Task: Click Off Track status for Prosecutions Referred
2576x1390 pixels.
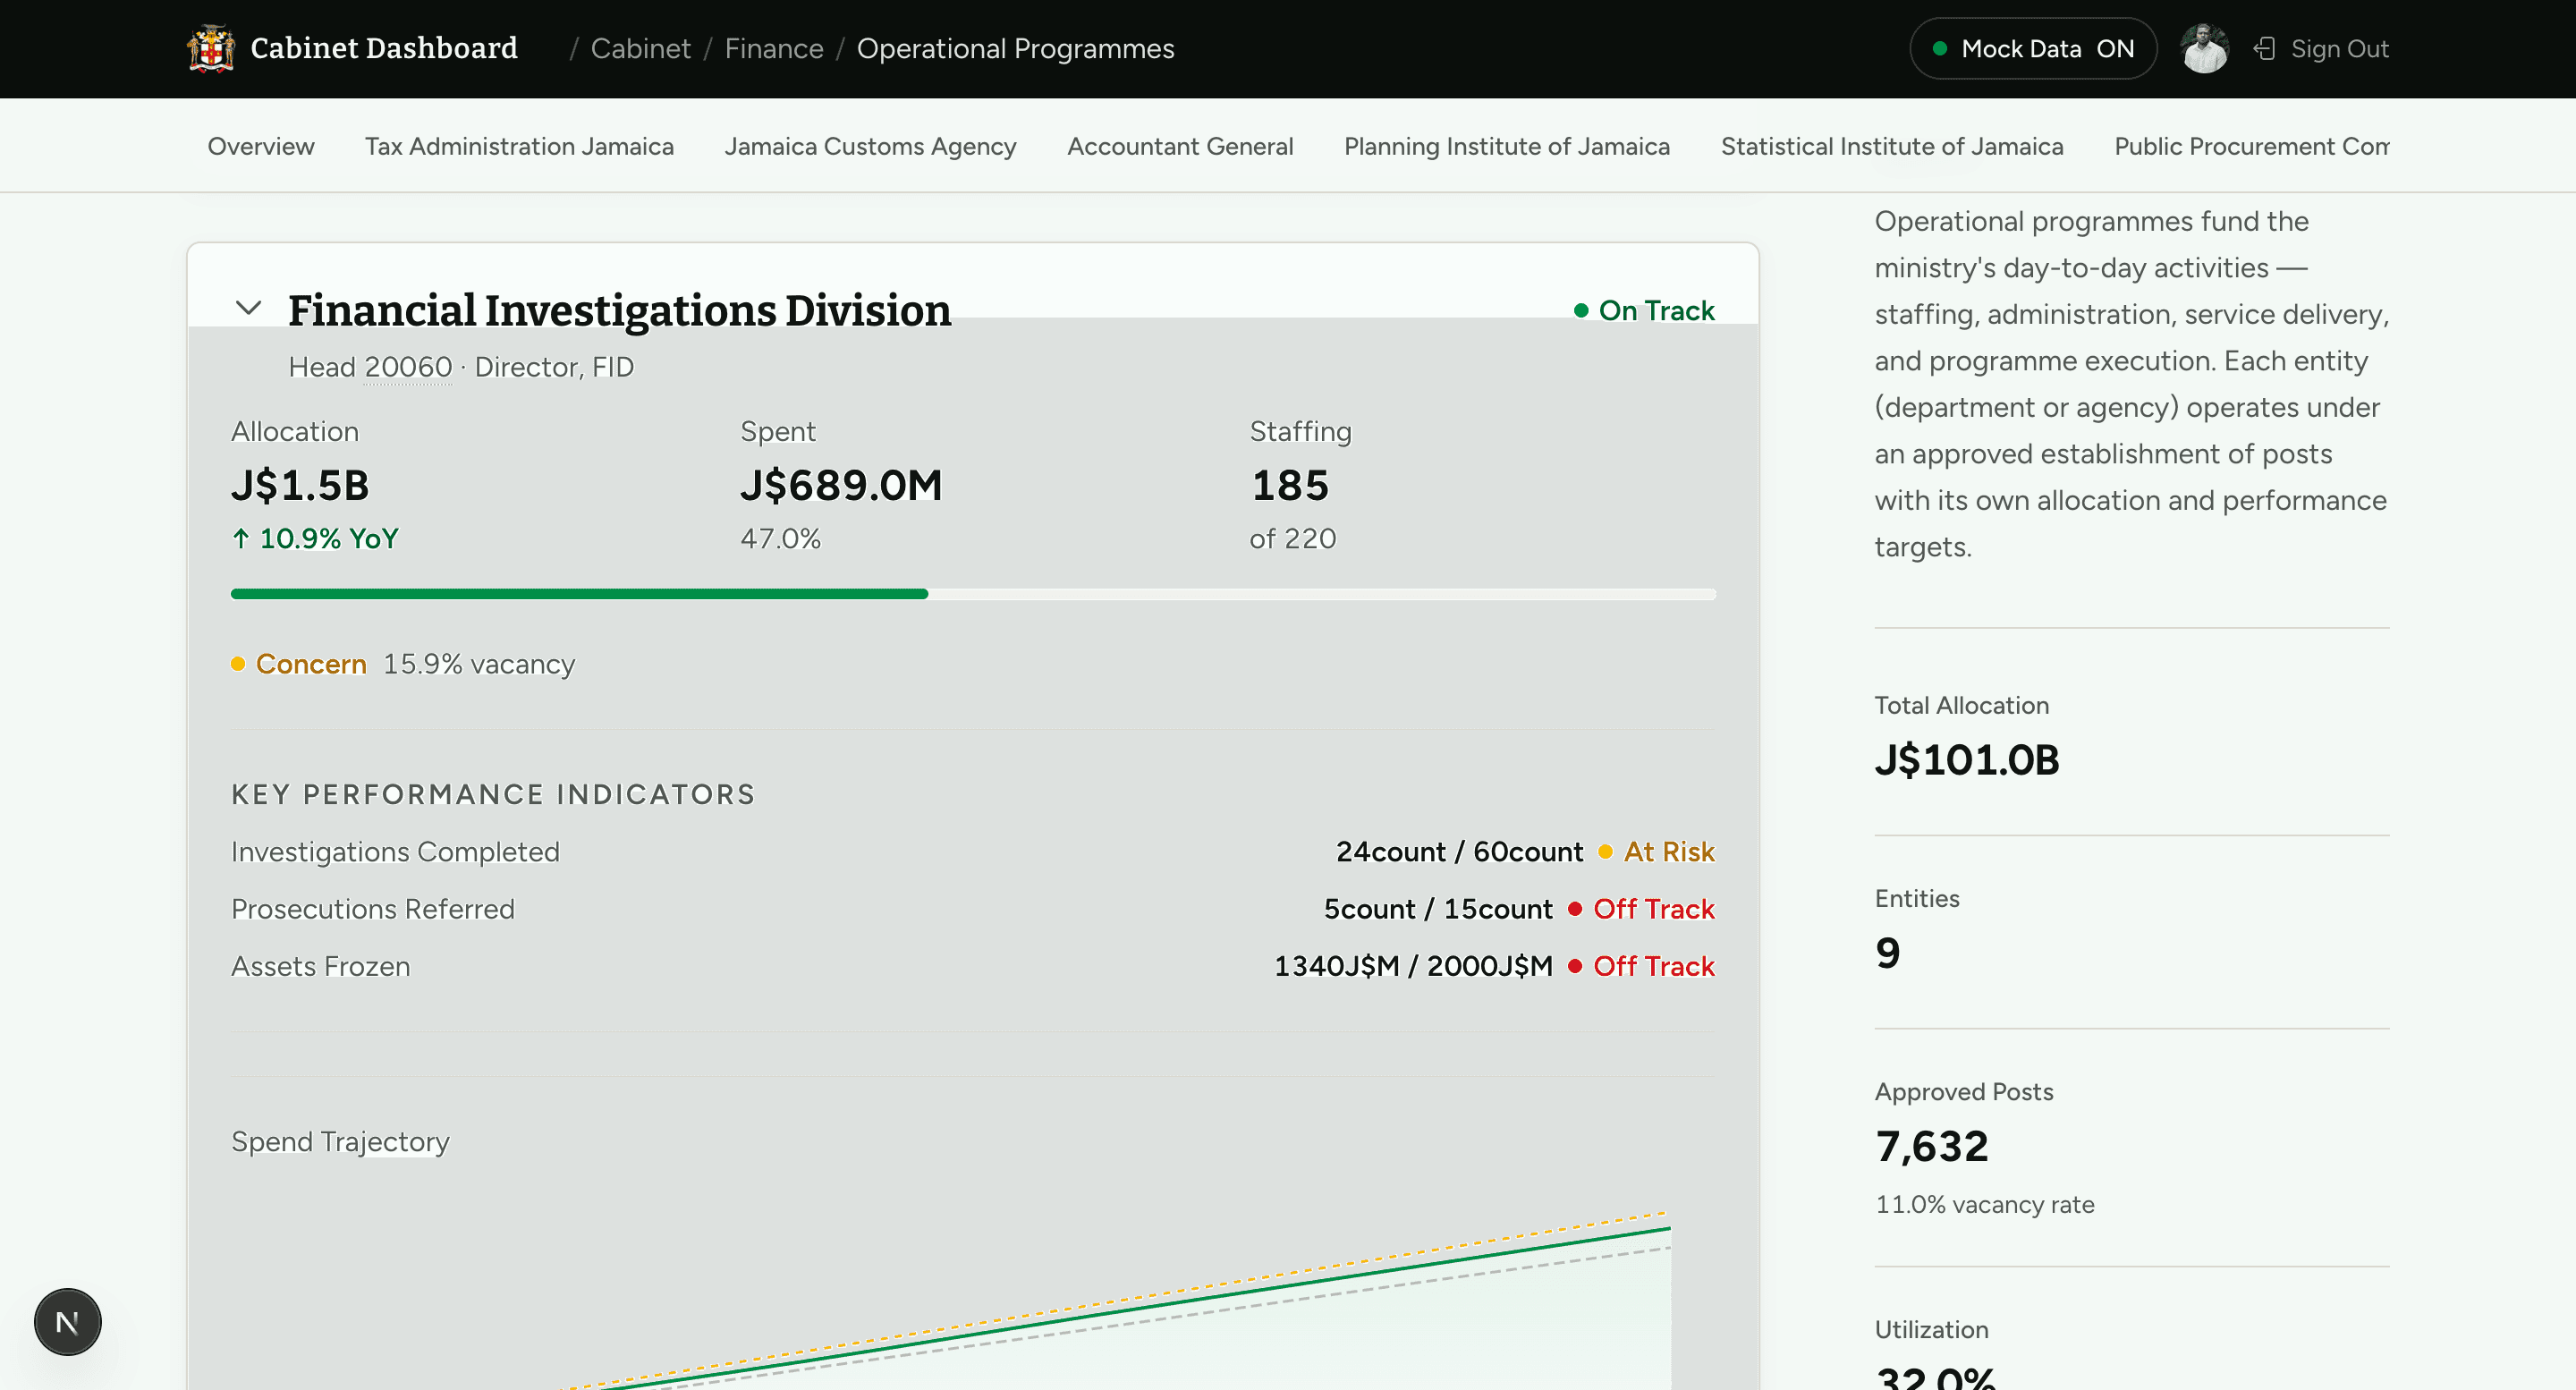Action: [1653, 908]
